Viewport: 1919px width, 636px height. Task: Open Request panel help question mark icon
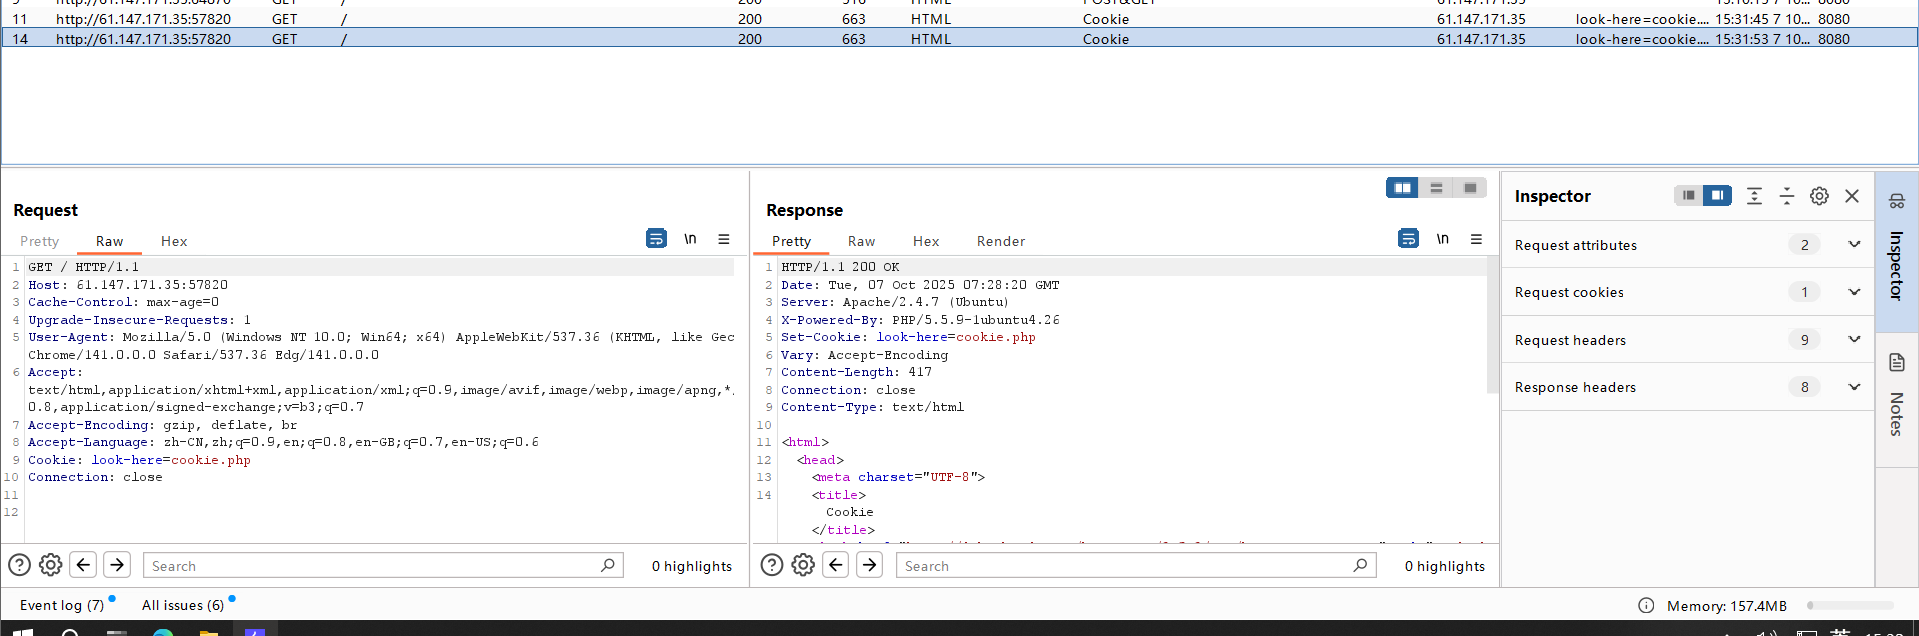pos(19,565)
